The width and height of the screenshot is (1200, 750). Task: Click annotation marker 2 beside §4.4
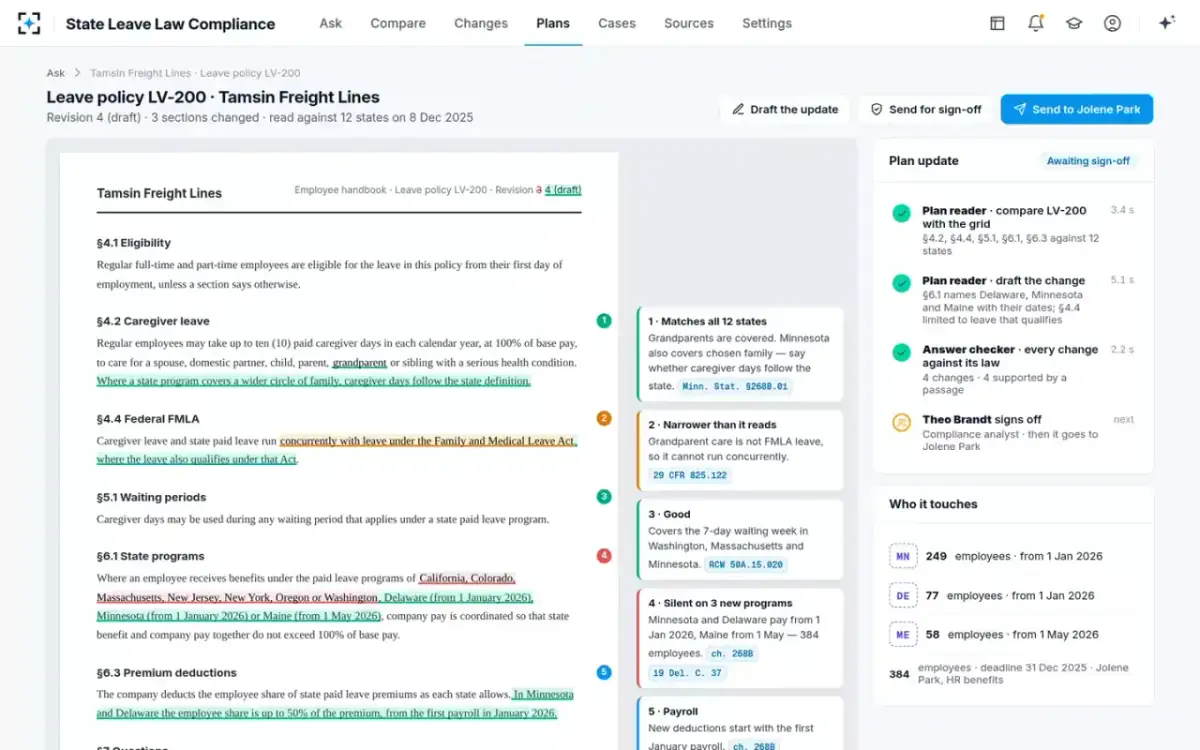[604, 418]
